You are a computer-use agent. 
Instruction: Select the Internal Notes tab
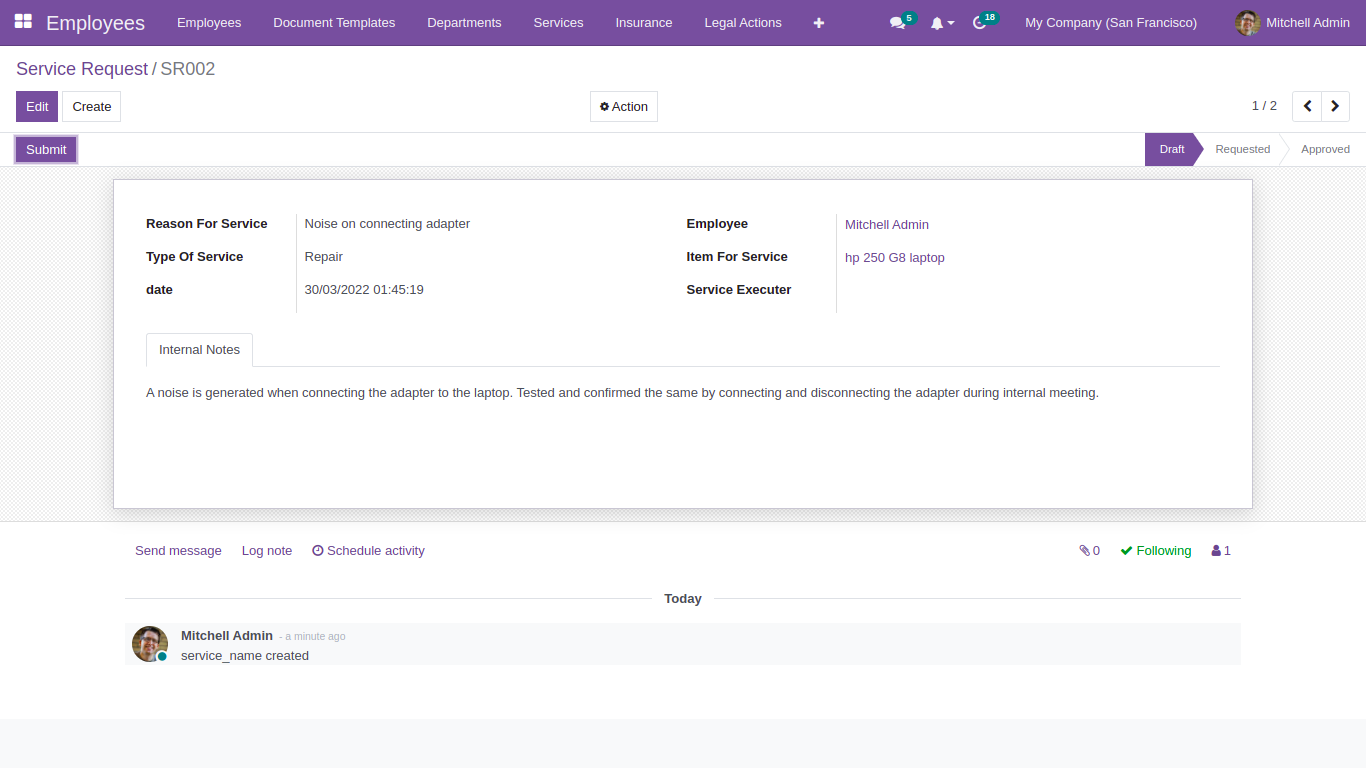pos(199,349)
